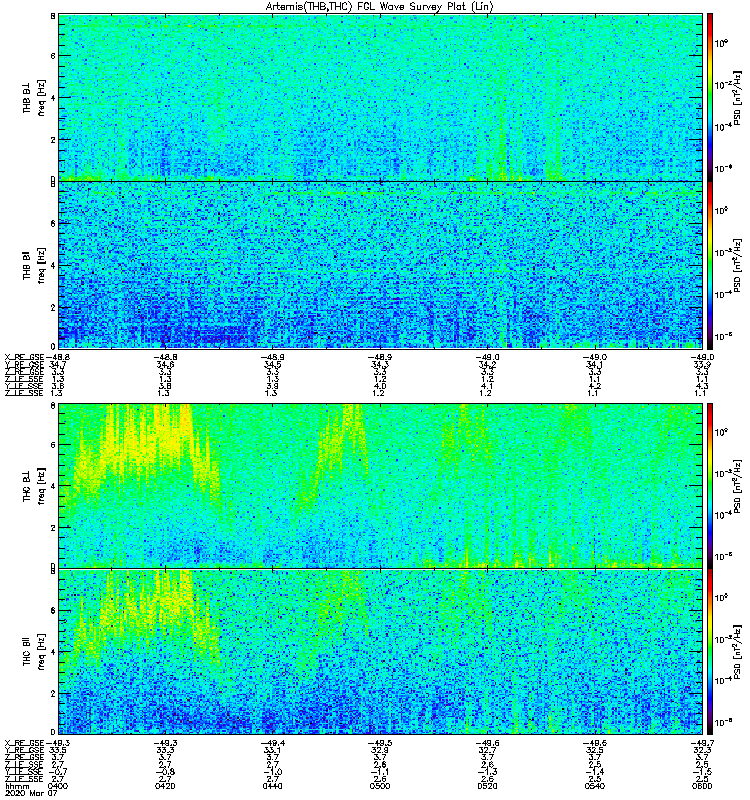Click the THC position value '33.5'

point(58,750)
